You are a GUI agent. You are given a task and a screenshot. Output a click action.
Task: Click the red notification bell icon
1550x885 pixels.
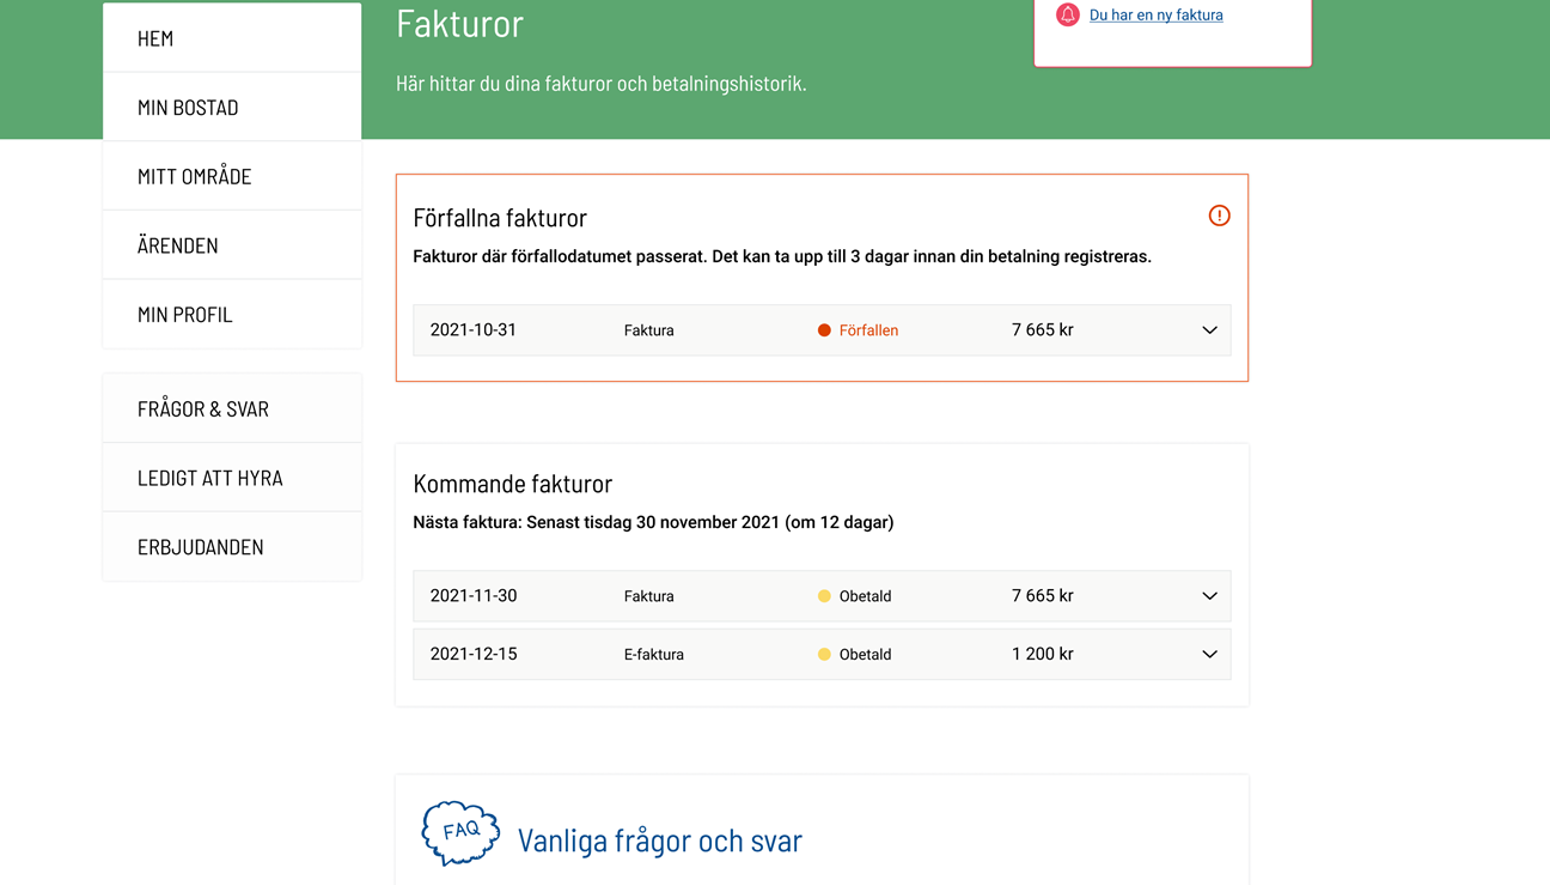(x=1067, y=15)
